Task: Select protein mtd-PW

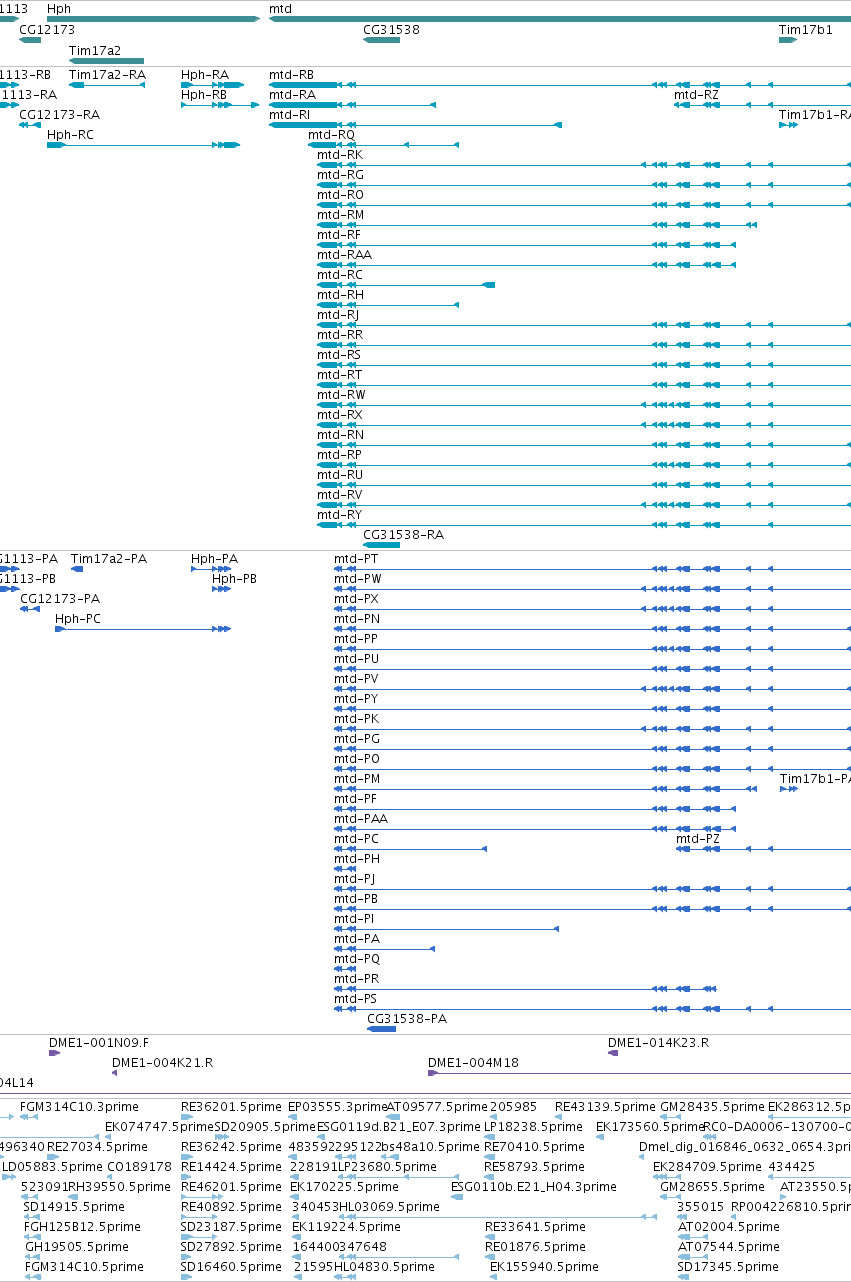Action: click(358, 579)
